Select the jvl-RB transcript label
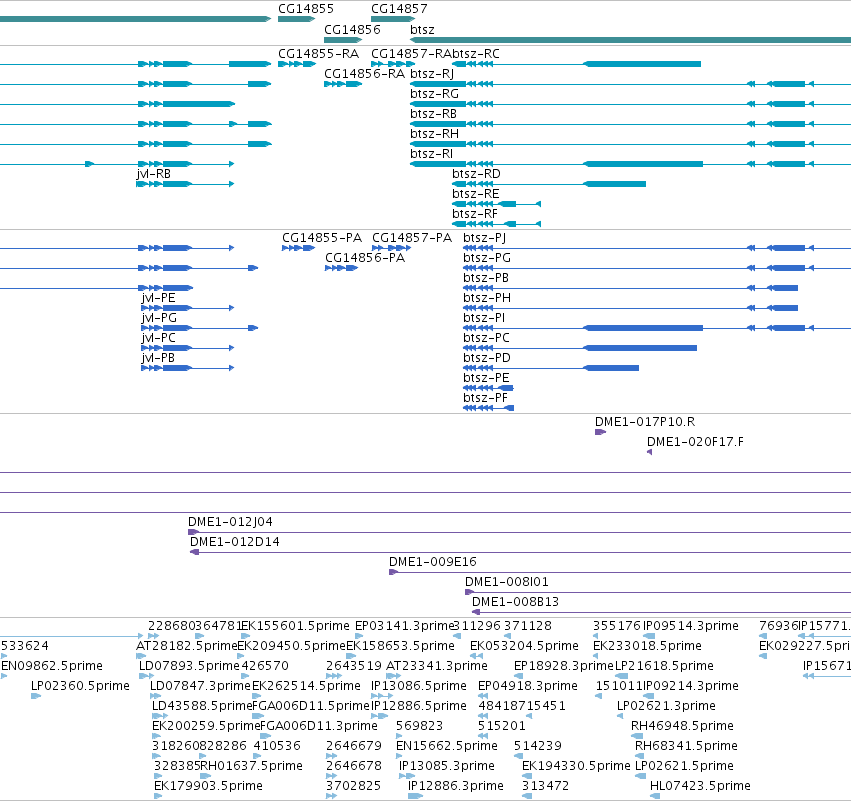 [x=154, y=174]
